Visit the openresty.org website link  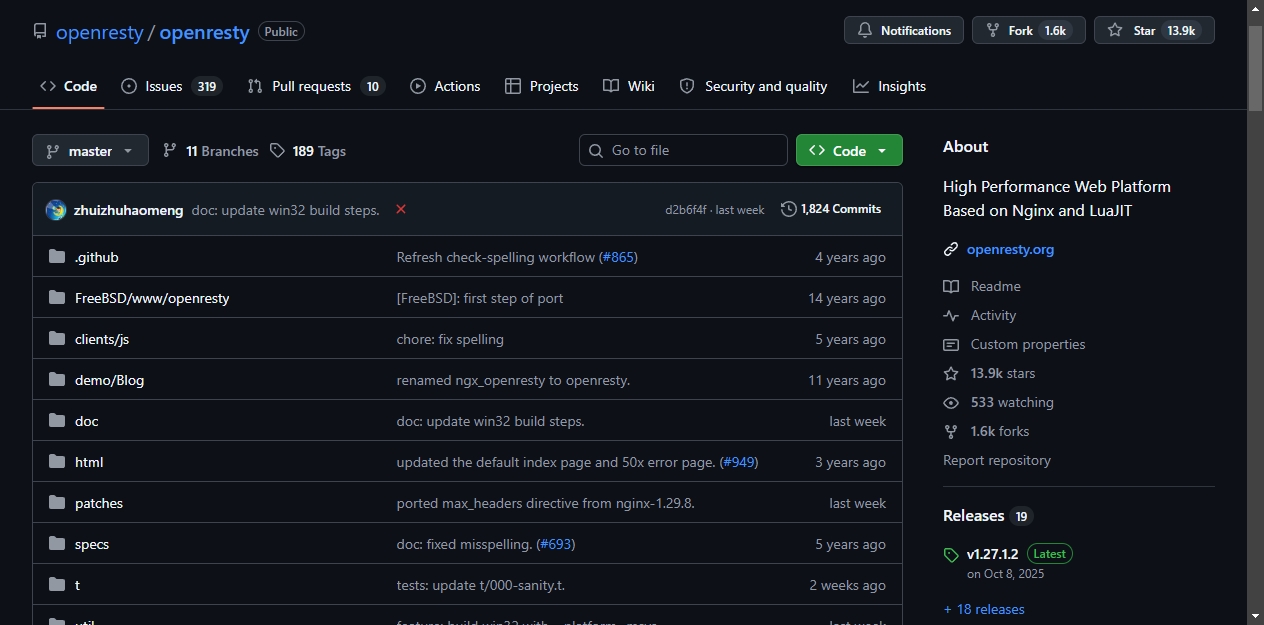1010,249
